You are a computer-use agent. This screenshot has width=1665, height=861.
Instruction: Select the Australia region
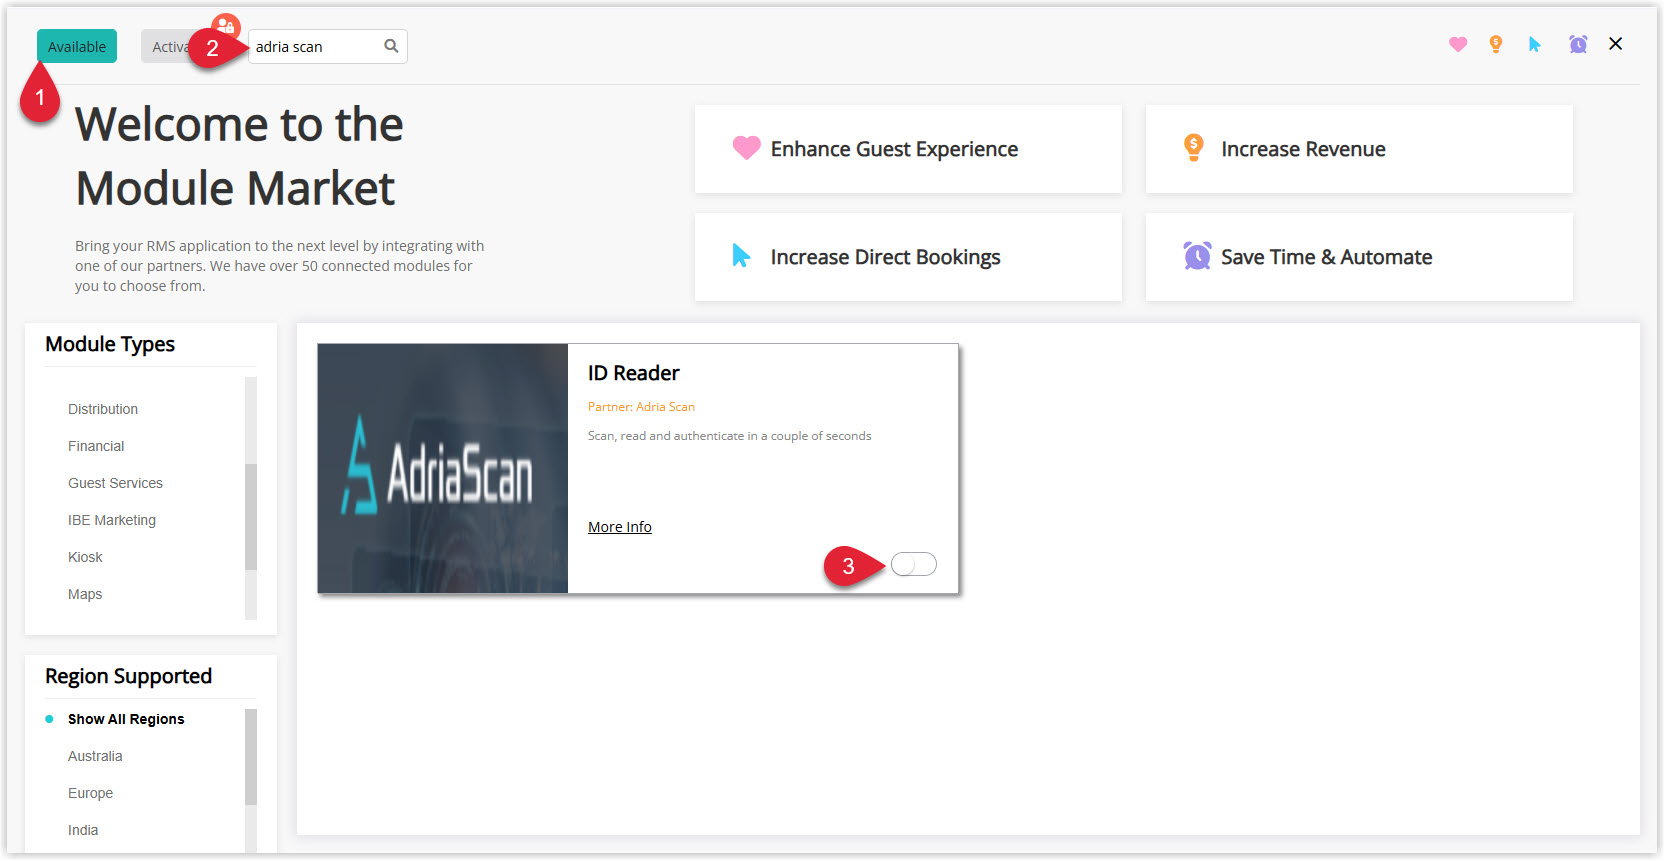tap(95, 756)
